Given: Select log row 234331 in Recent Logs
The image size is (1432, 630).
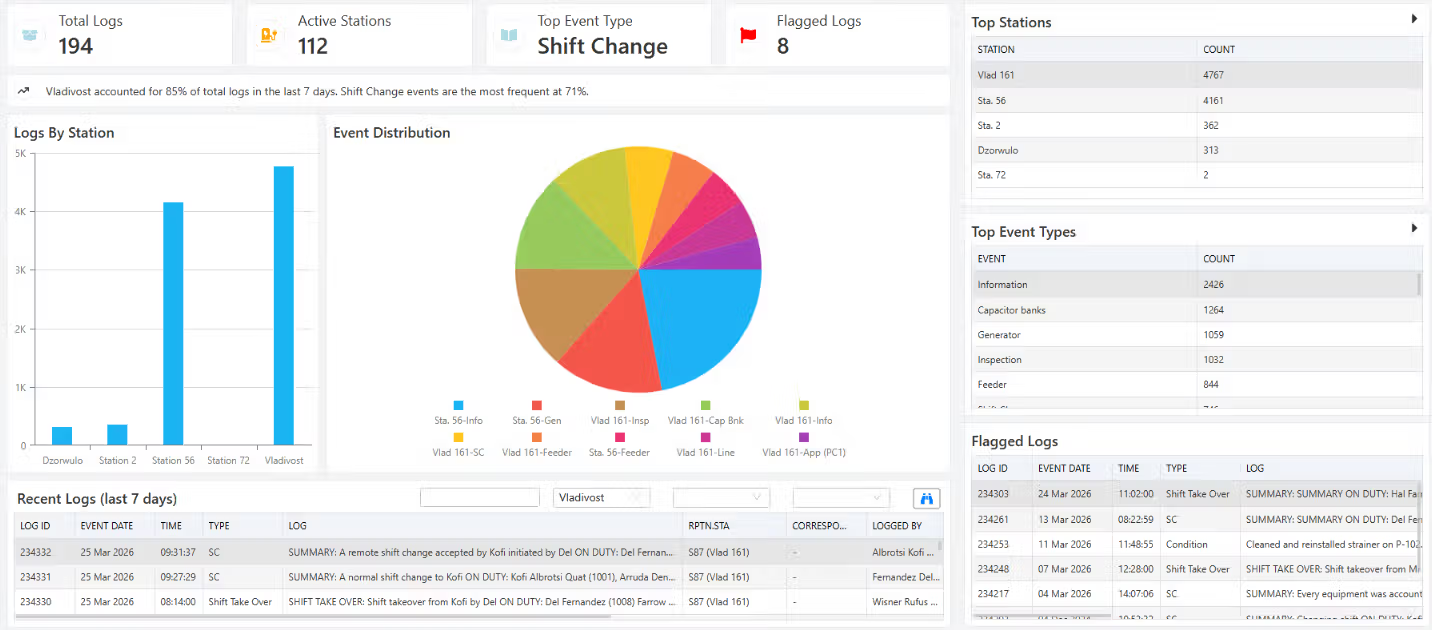Looking at the screenshot, I should (476, 577).
